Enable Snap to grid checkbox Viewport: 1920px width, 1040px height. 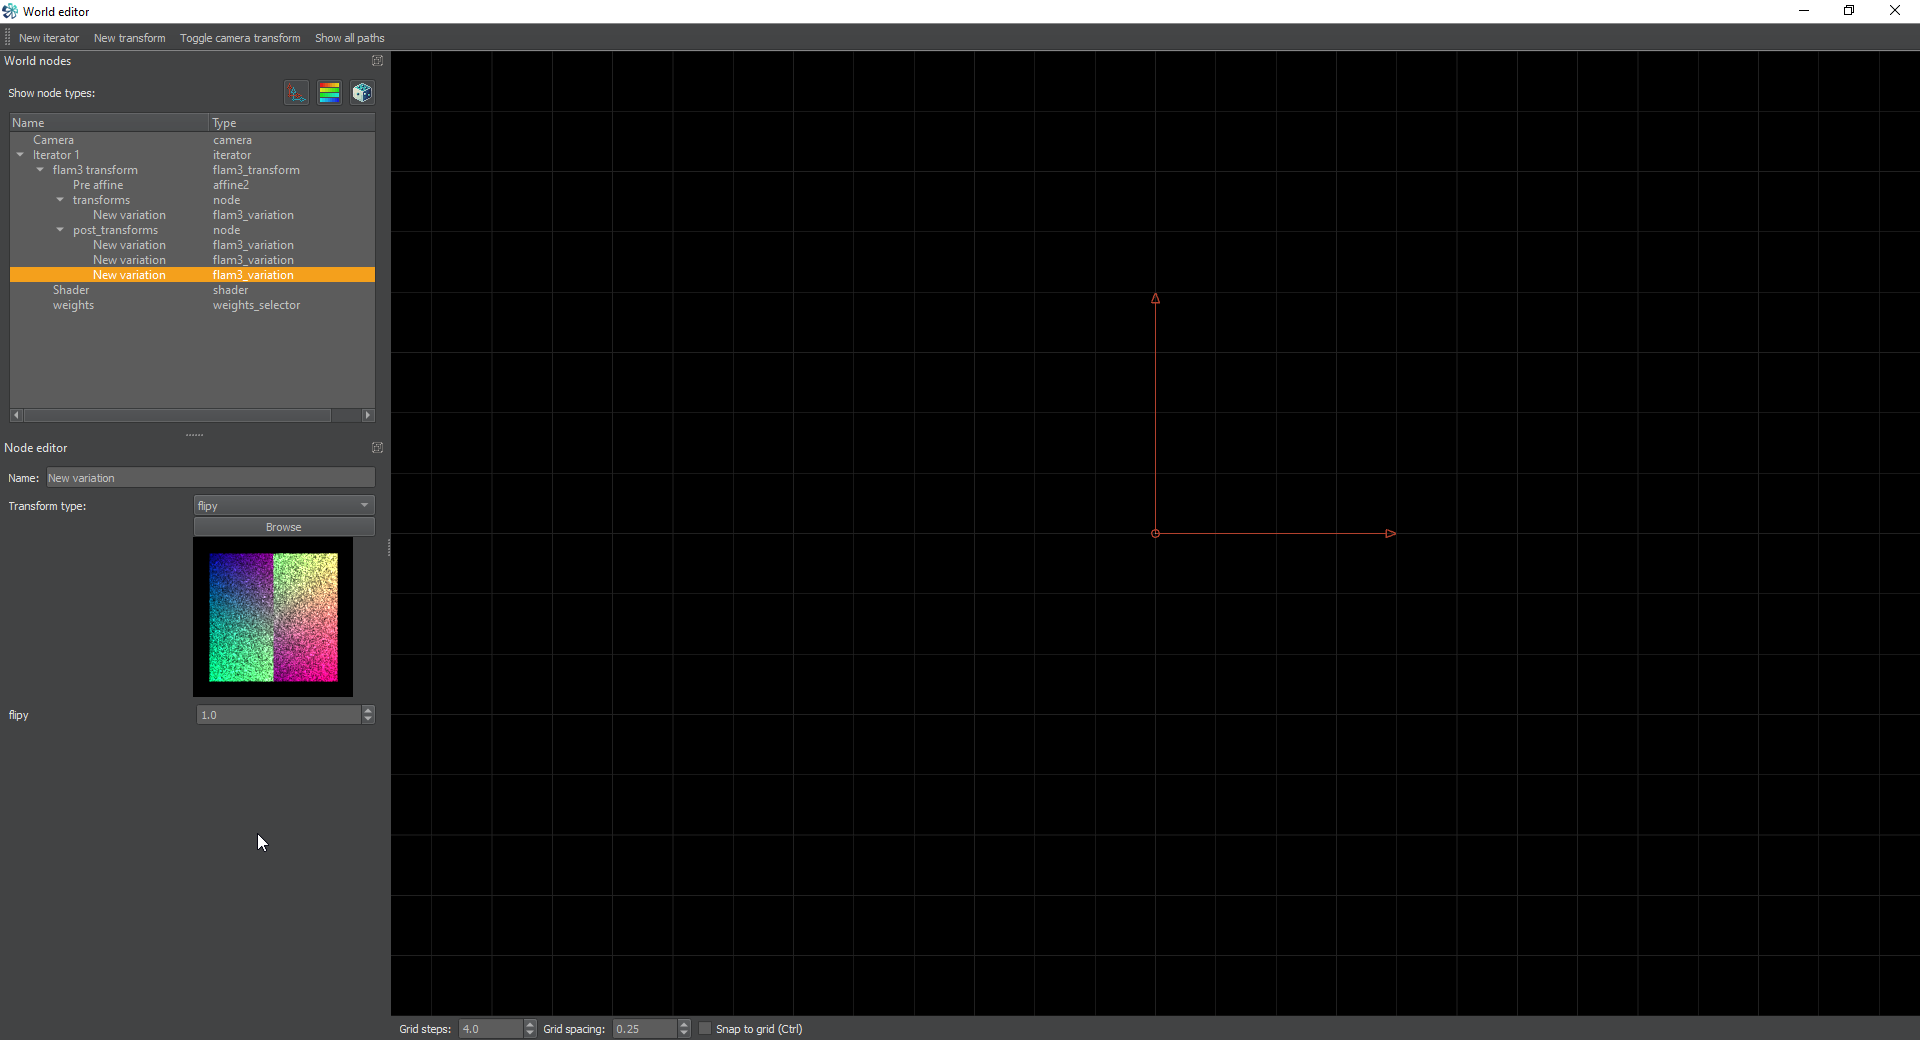705,1029
